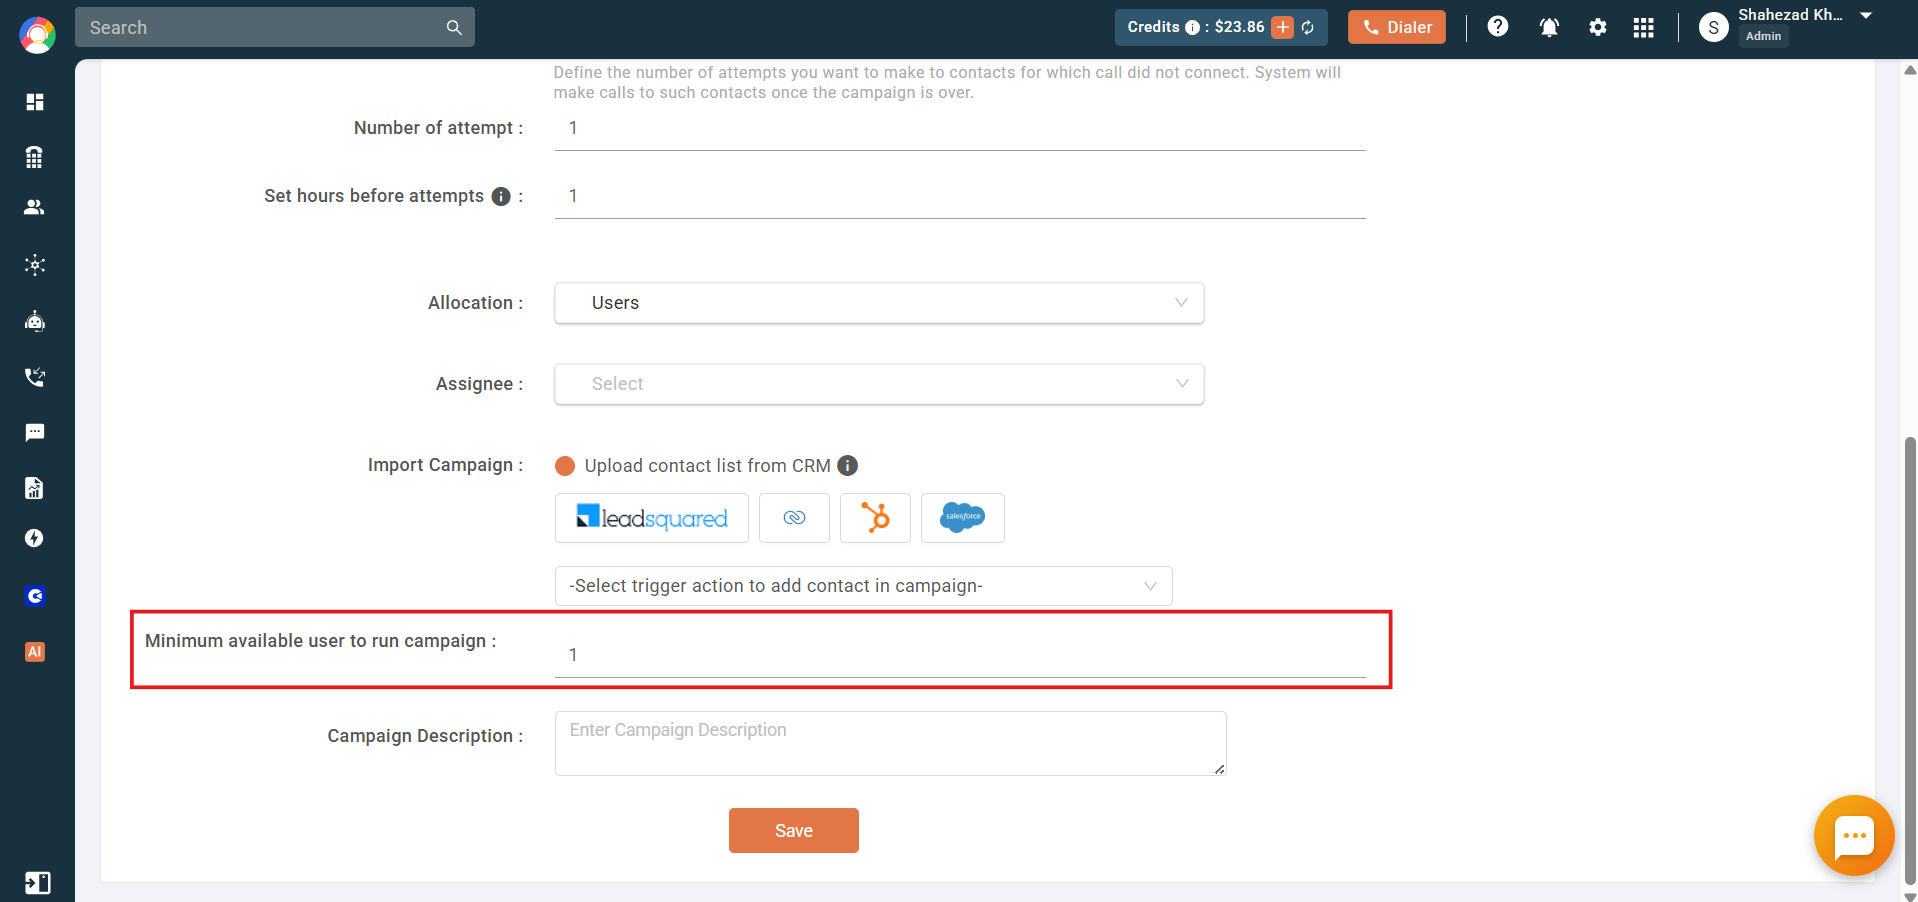Click the Campaign Description text area
This screenshot has width=1918, height=902.
coord(891,744)
